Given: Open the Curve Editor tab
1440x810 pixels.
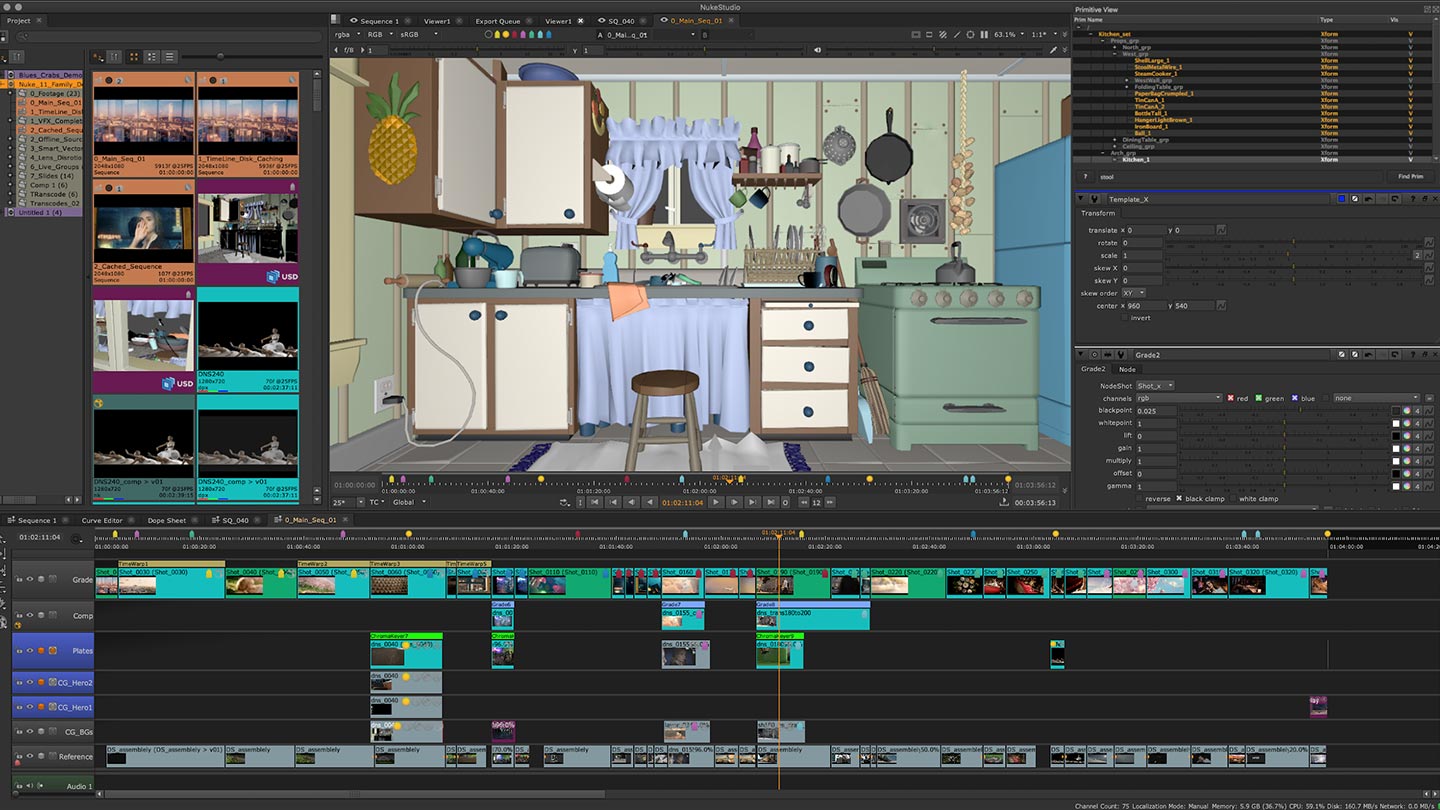Looking at the screenshot, I should 102,520.
